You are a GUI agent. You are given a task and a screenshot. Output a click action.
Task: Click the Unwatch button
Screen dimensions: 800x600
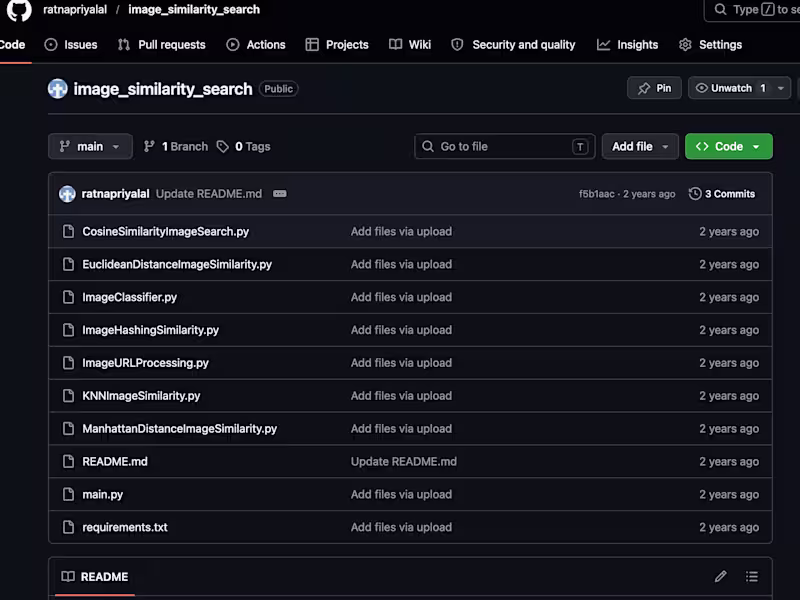[730, 88]
